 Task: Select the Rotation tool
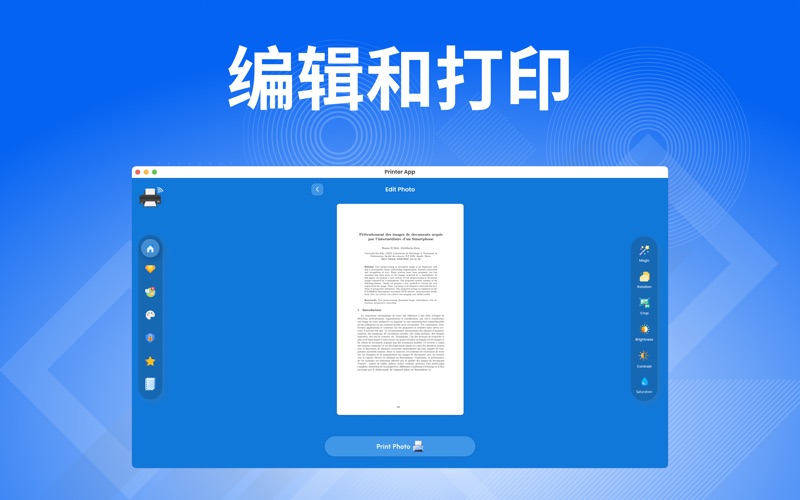644,280
